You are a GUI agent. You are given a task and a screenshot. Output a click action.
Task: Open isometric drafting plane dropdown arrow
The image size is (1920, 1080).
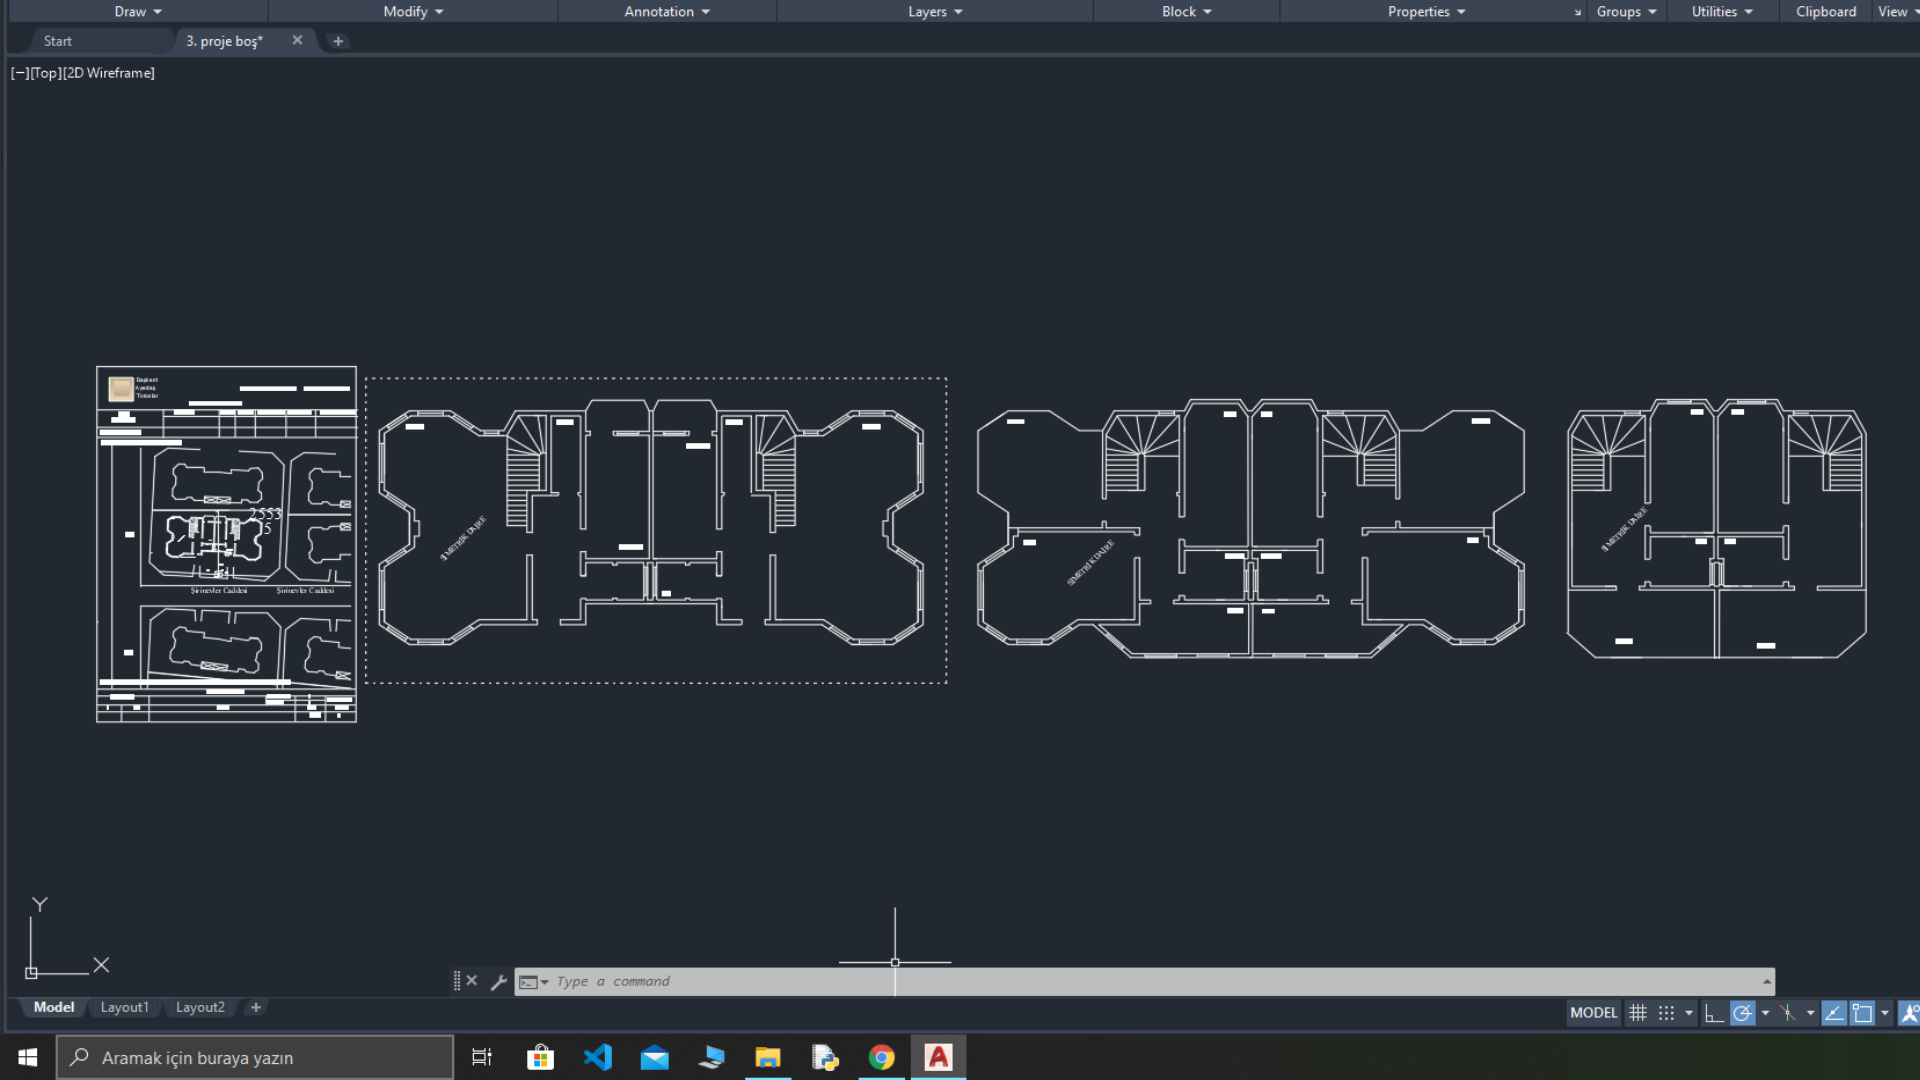point(1810,1013)
